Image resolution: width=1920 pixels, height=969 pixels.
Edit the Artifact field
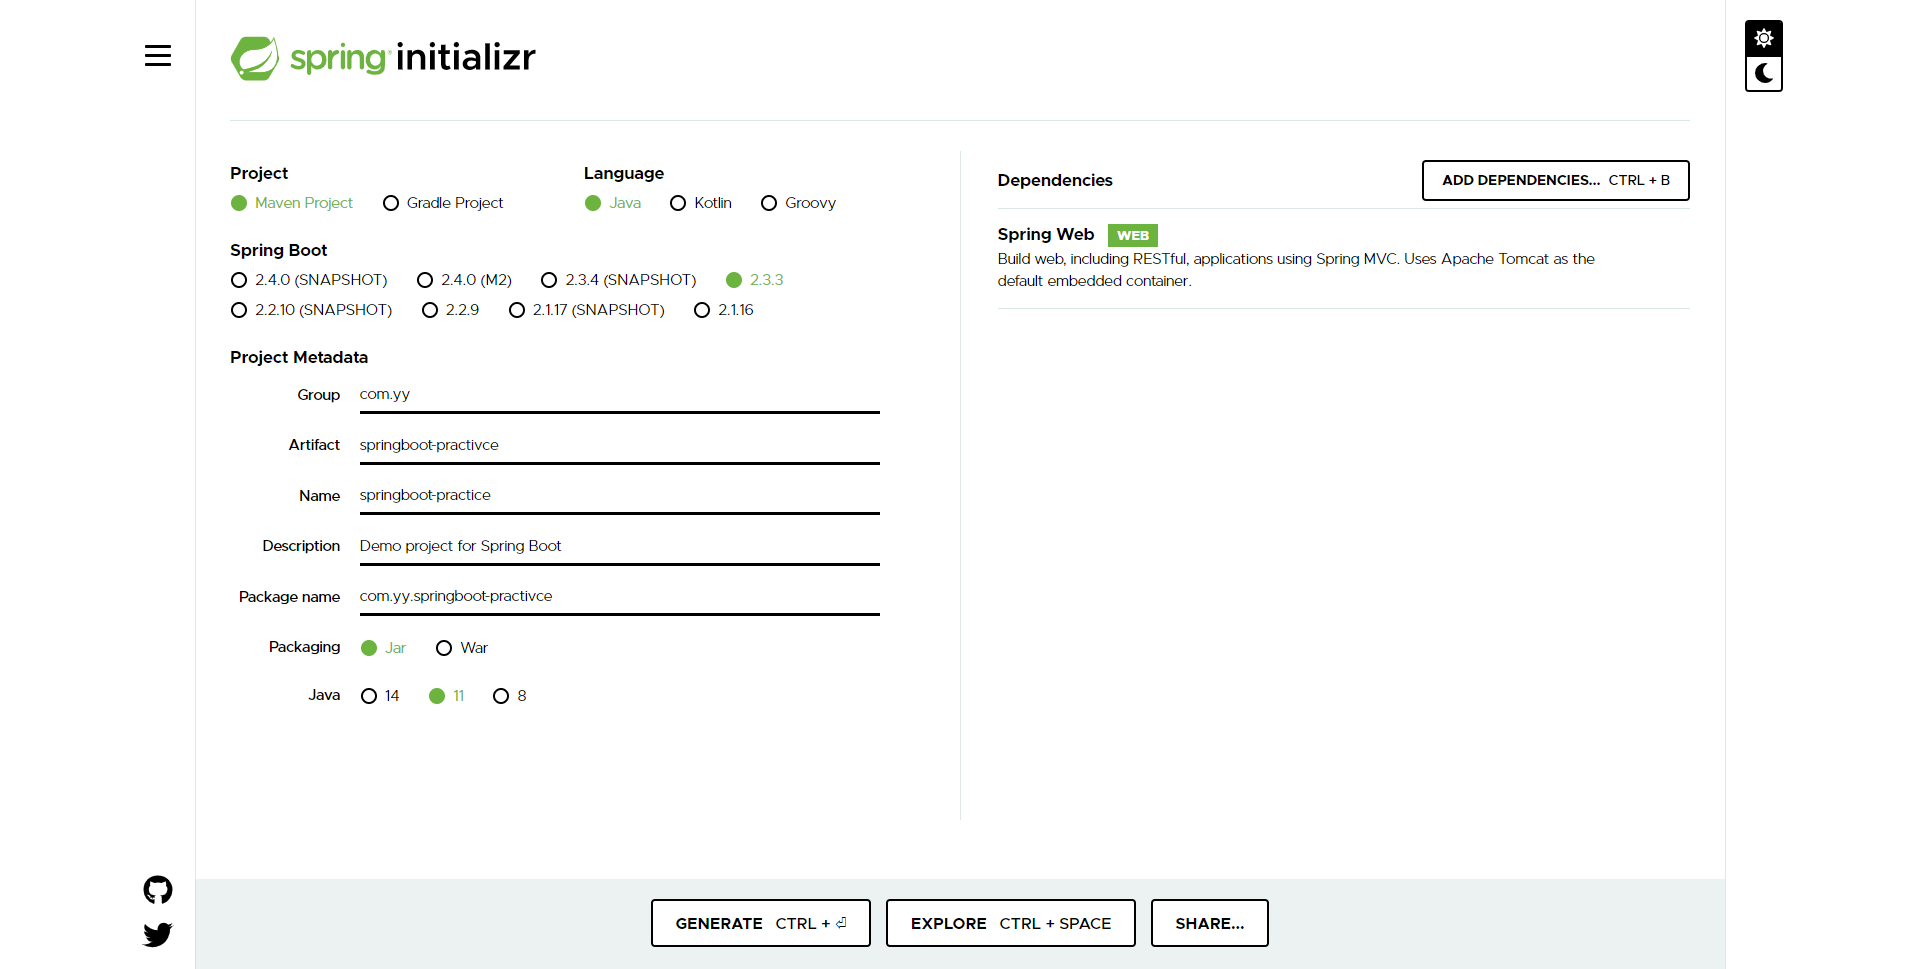[x=620, y=445]
